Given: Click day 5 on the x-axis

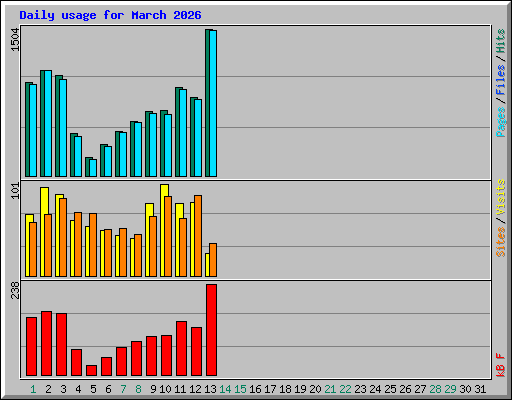Looking at the screenshot, I should 93,389.
